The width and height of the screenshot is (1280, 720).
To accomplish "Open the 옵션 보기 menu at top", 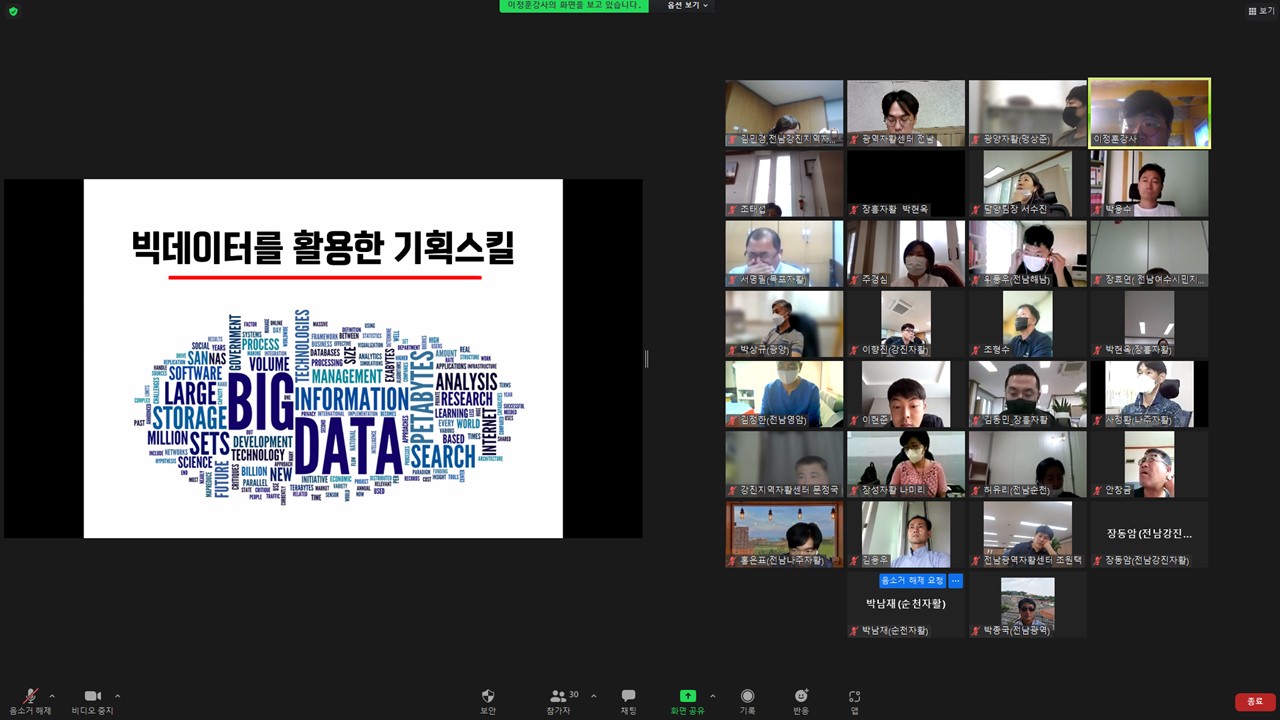I will [x=688, y=6].
